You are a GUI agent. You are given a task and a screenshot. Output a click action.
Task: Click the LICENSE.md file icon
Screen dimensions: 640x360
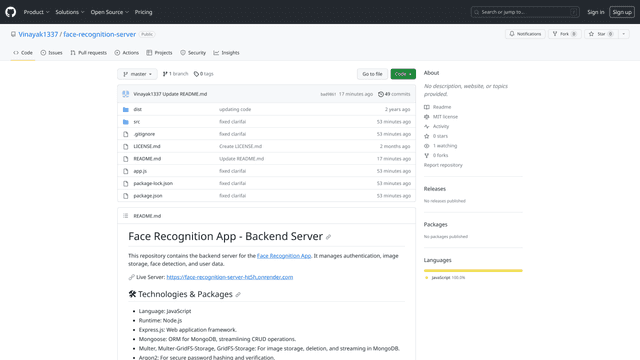pos(126,146)
